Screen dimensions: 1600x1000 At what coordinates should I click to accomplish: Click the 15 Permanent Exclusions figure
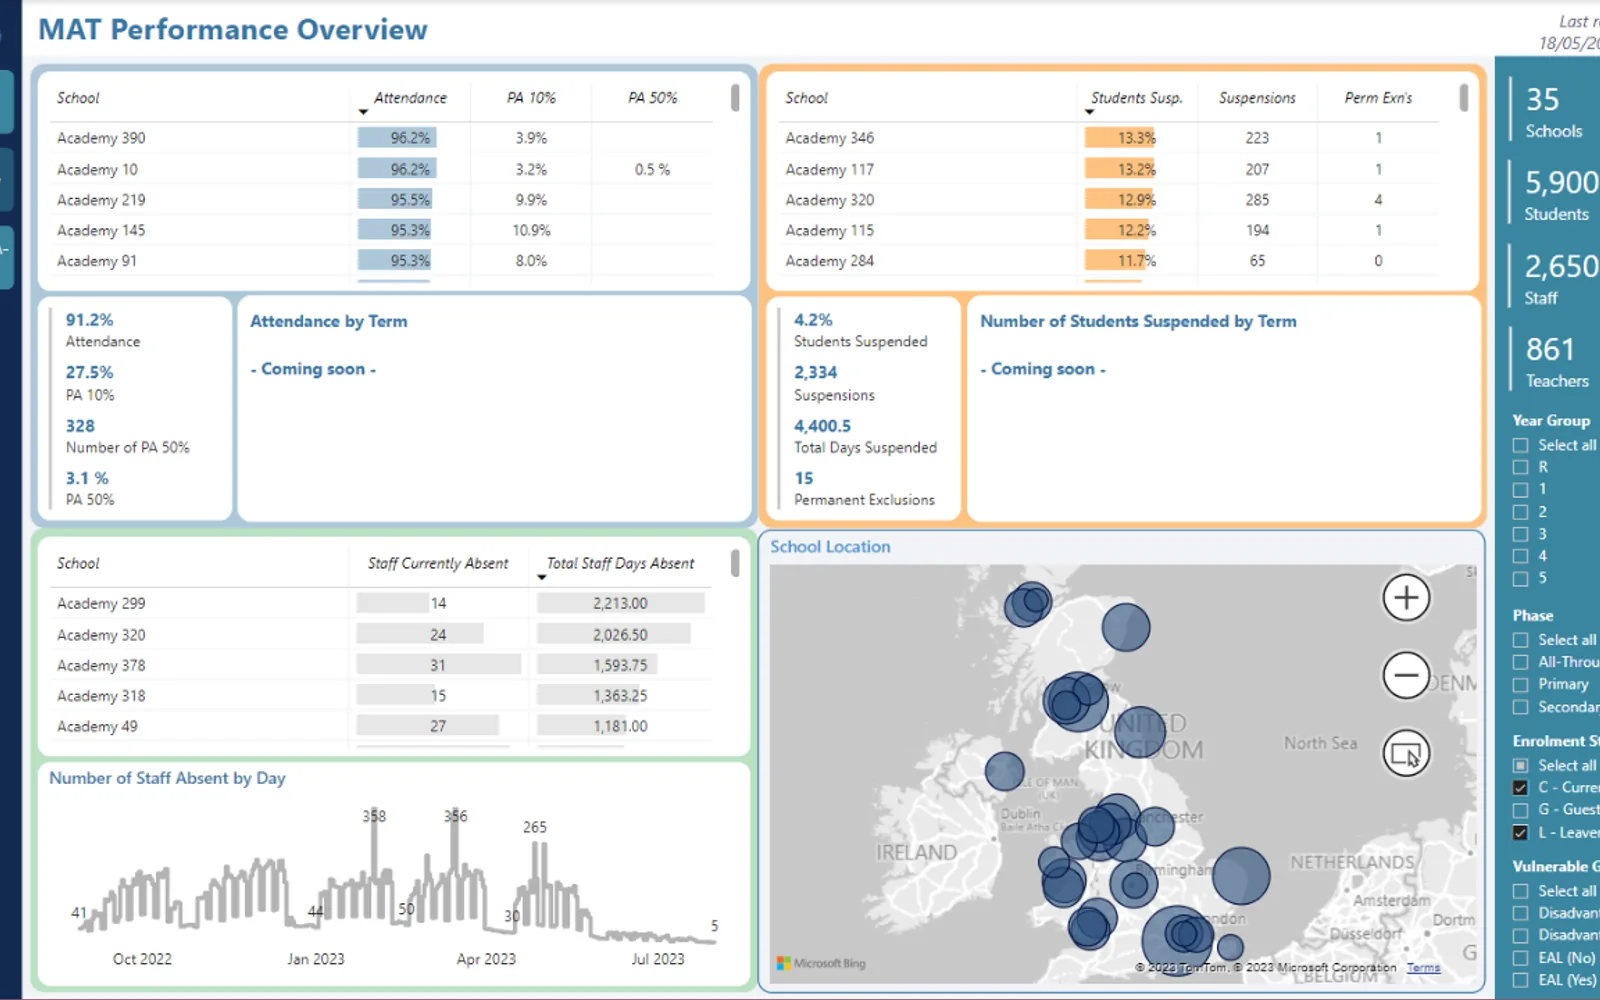click(x=804, y=478)
